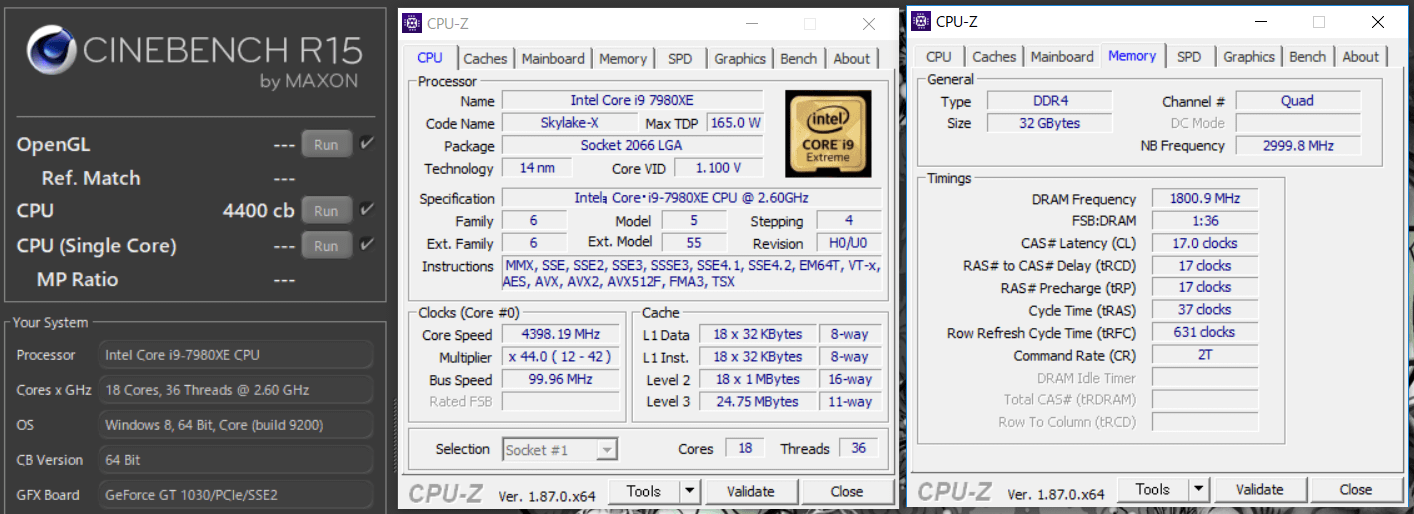Switch to the CPU tab in the right CPU-Z window
The image size is (1414, 514).
939,57
